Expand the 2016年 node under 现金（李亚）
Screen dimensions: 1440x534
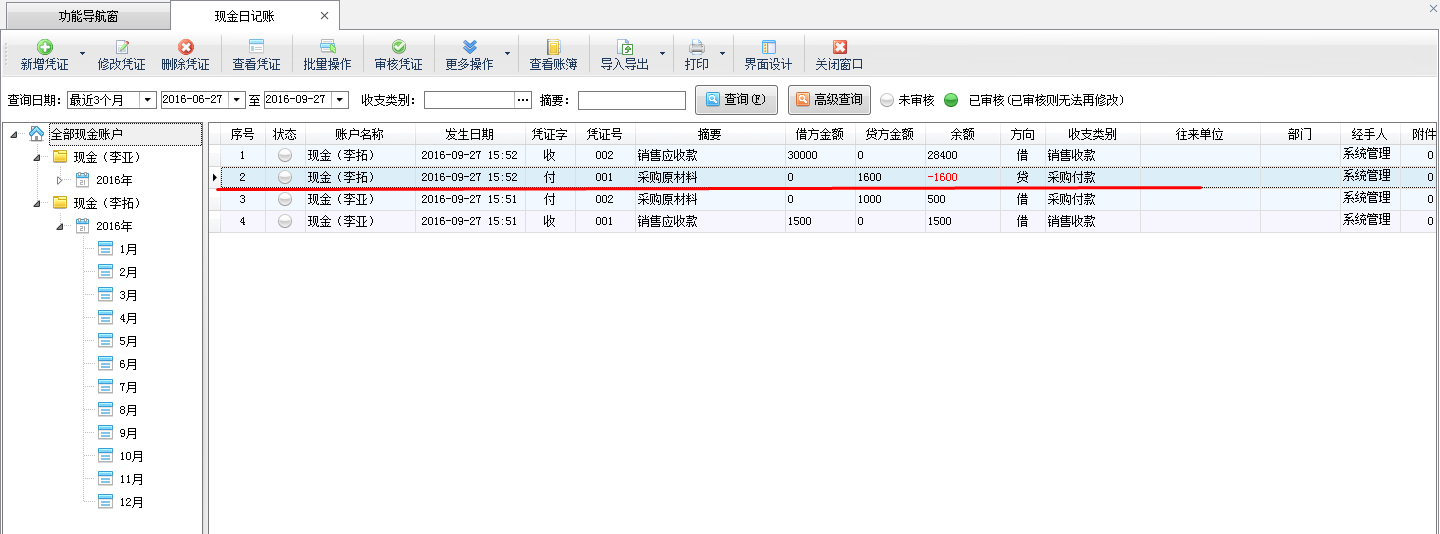[x=60, y=180]
